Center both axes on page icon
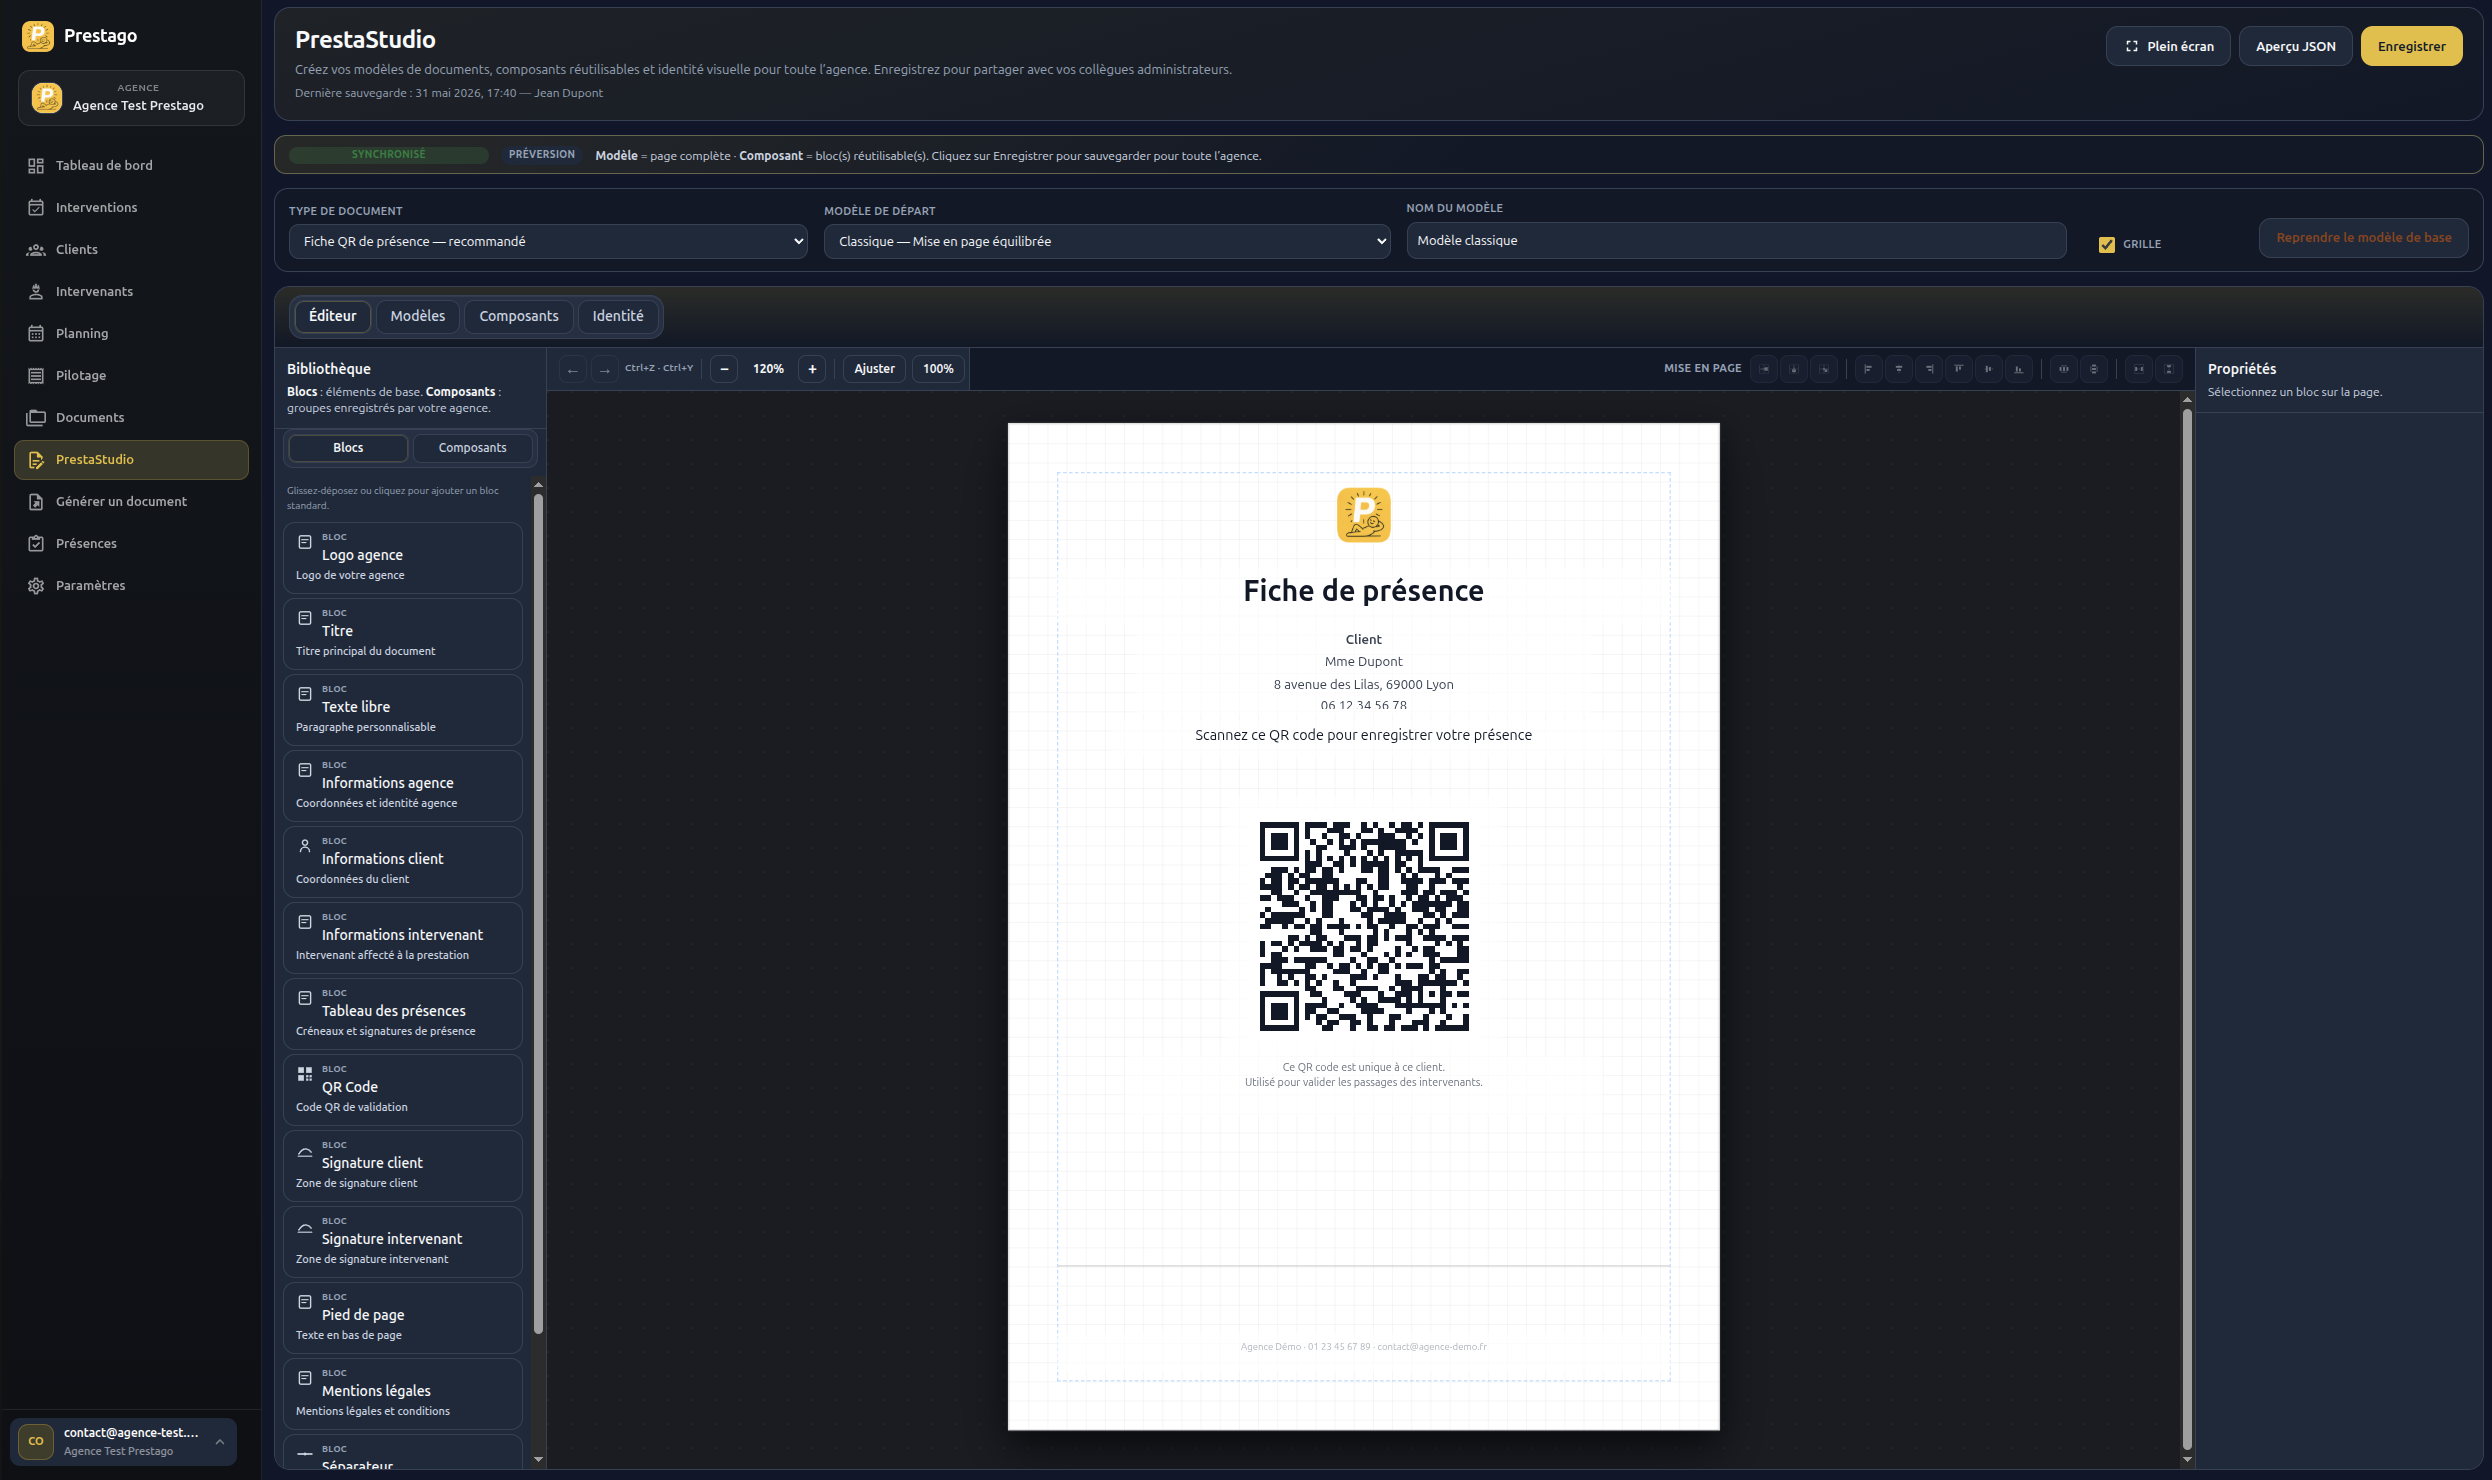Screen dimensions: 2492x1480 [1824, 369]
